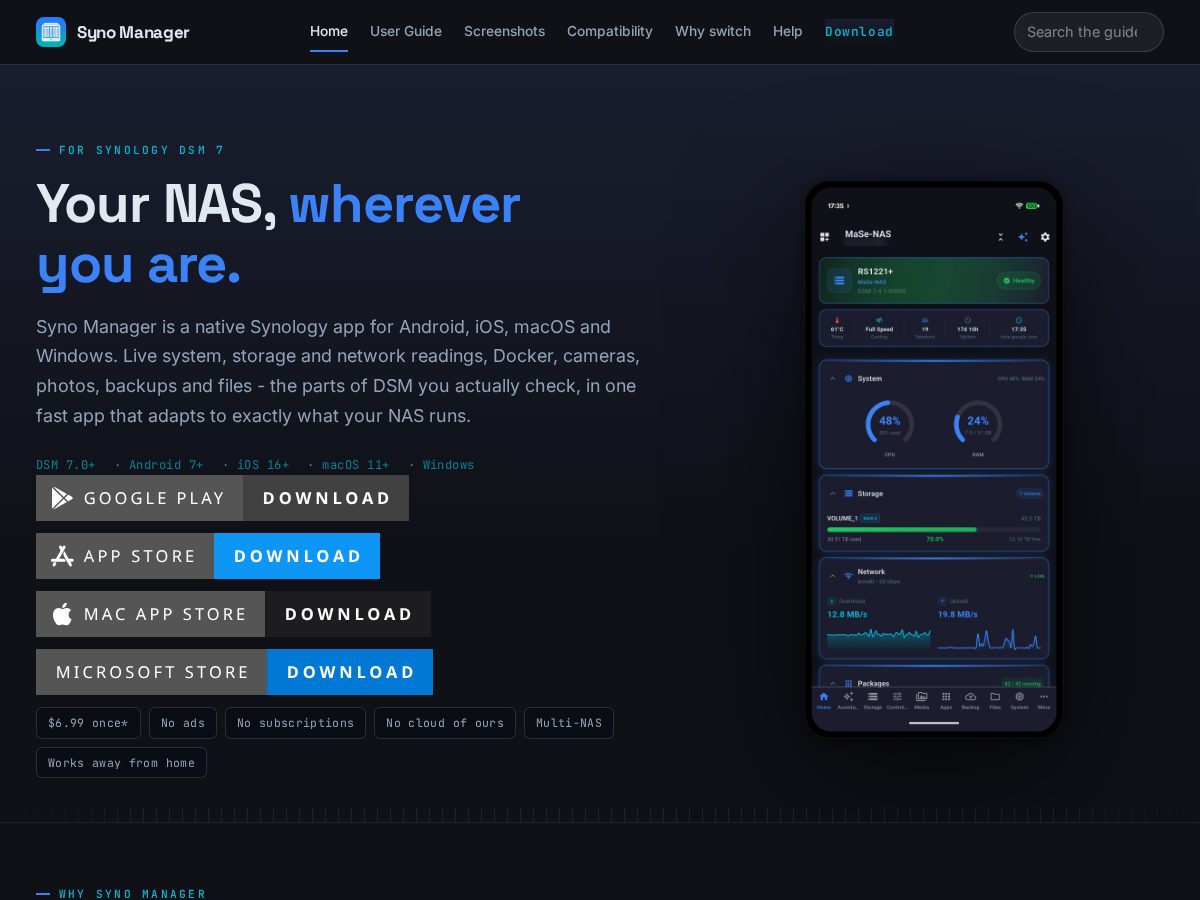The width and height of the screenshot is (1200, 900).
Task: Click the FOR SYNOLOGY DSM 7 label
Action: [x=142, y=150]
